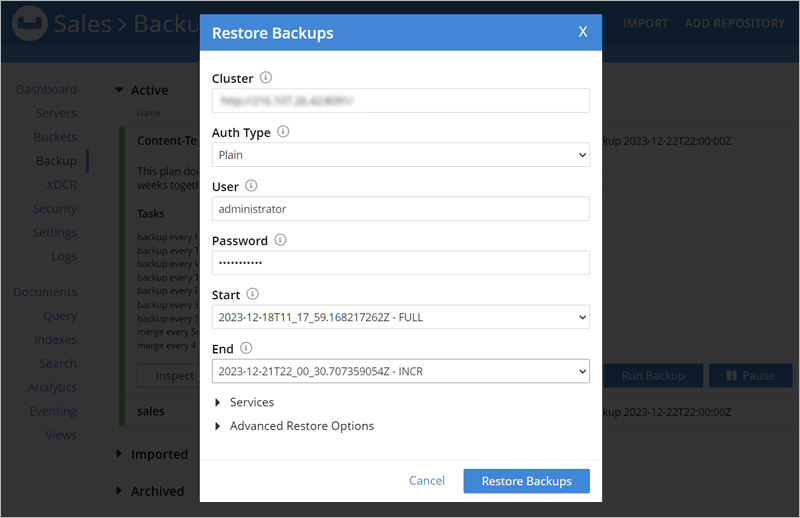This screenshot has height=518, width=800.
Task: Click the 'name' column header text
Action: coord(148,113)
